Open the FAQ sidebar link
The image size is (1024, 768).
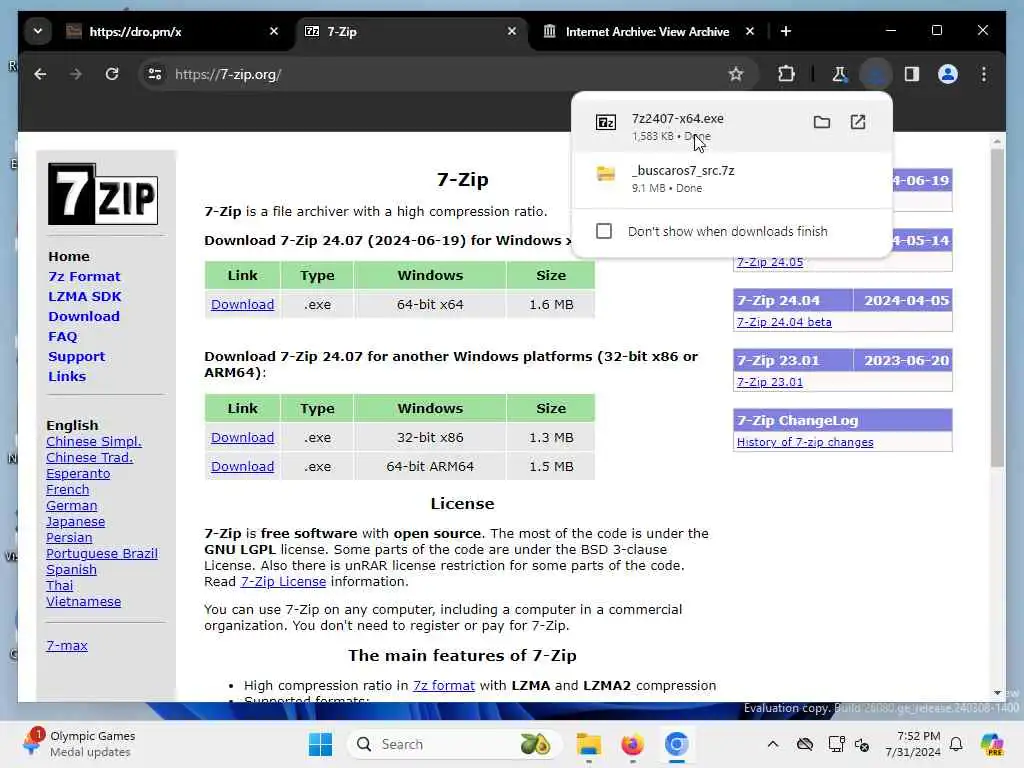(x=63, y=336)
